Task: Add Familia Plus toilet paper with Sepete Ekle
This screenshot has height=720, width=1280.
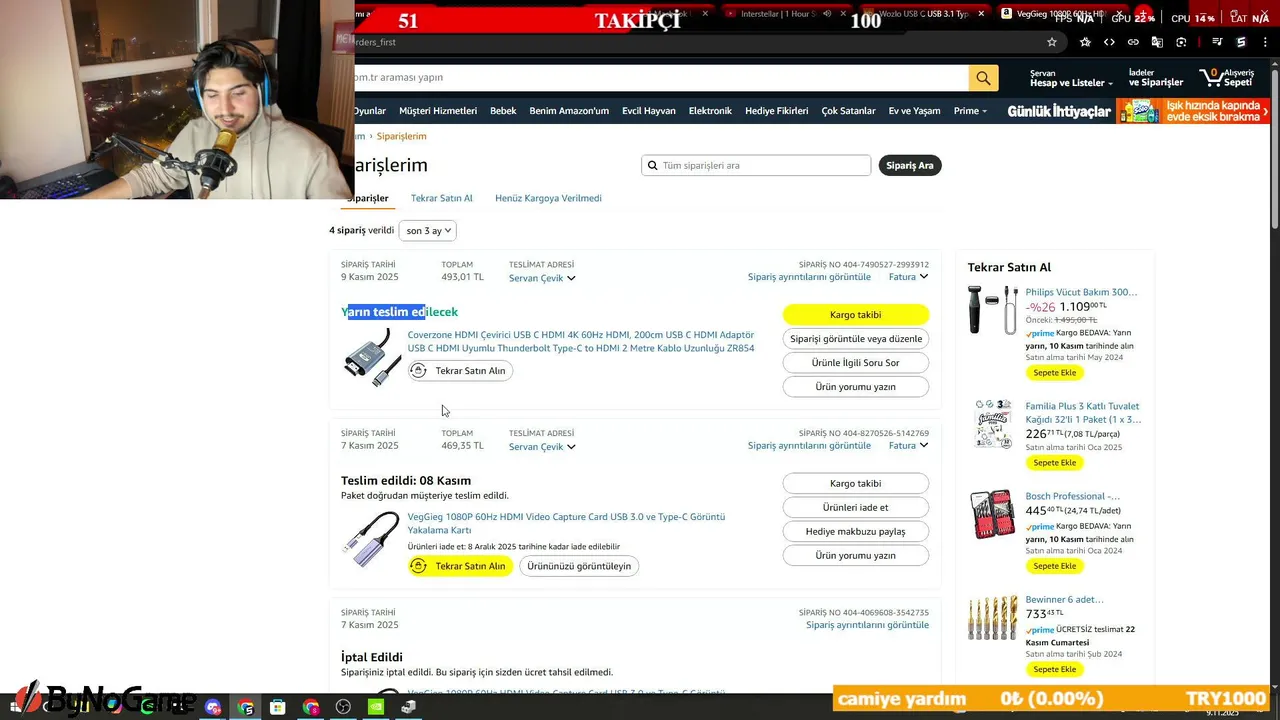Action: pyautogui.click(x=1055, y=463)
